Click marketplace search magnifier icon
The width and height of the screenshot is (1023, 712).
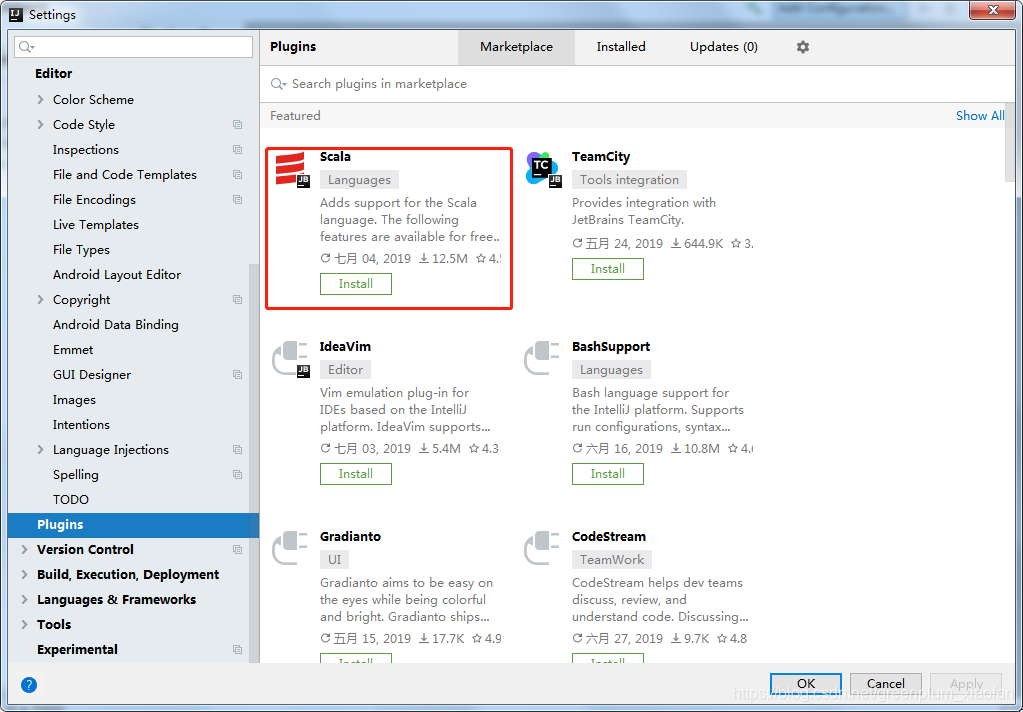(279, 84)
